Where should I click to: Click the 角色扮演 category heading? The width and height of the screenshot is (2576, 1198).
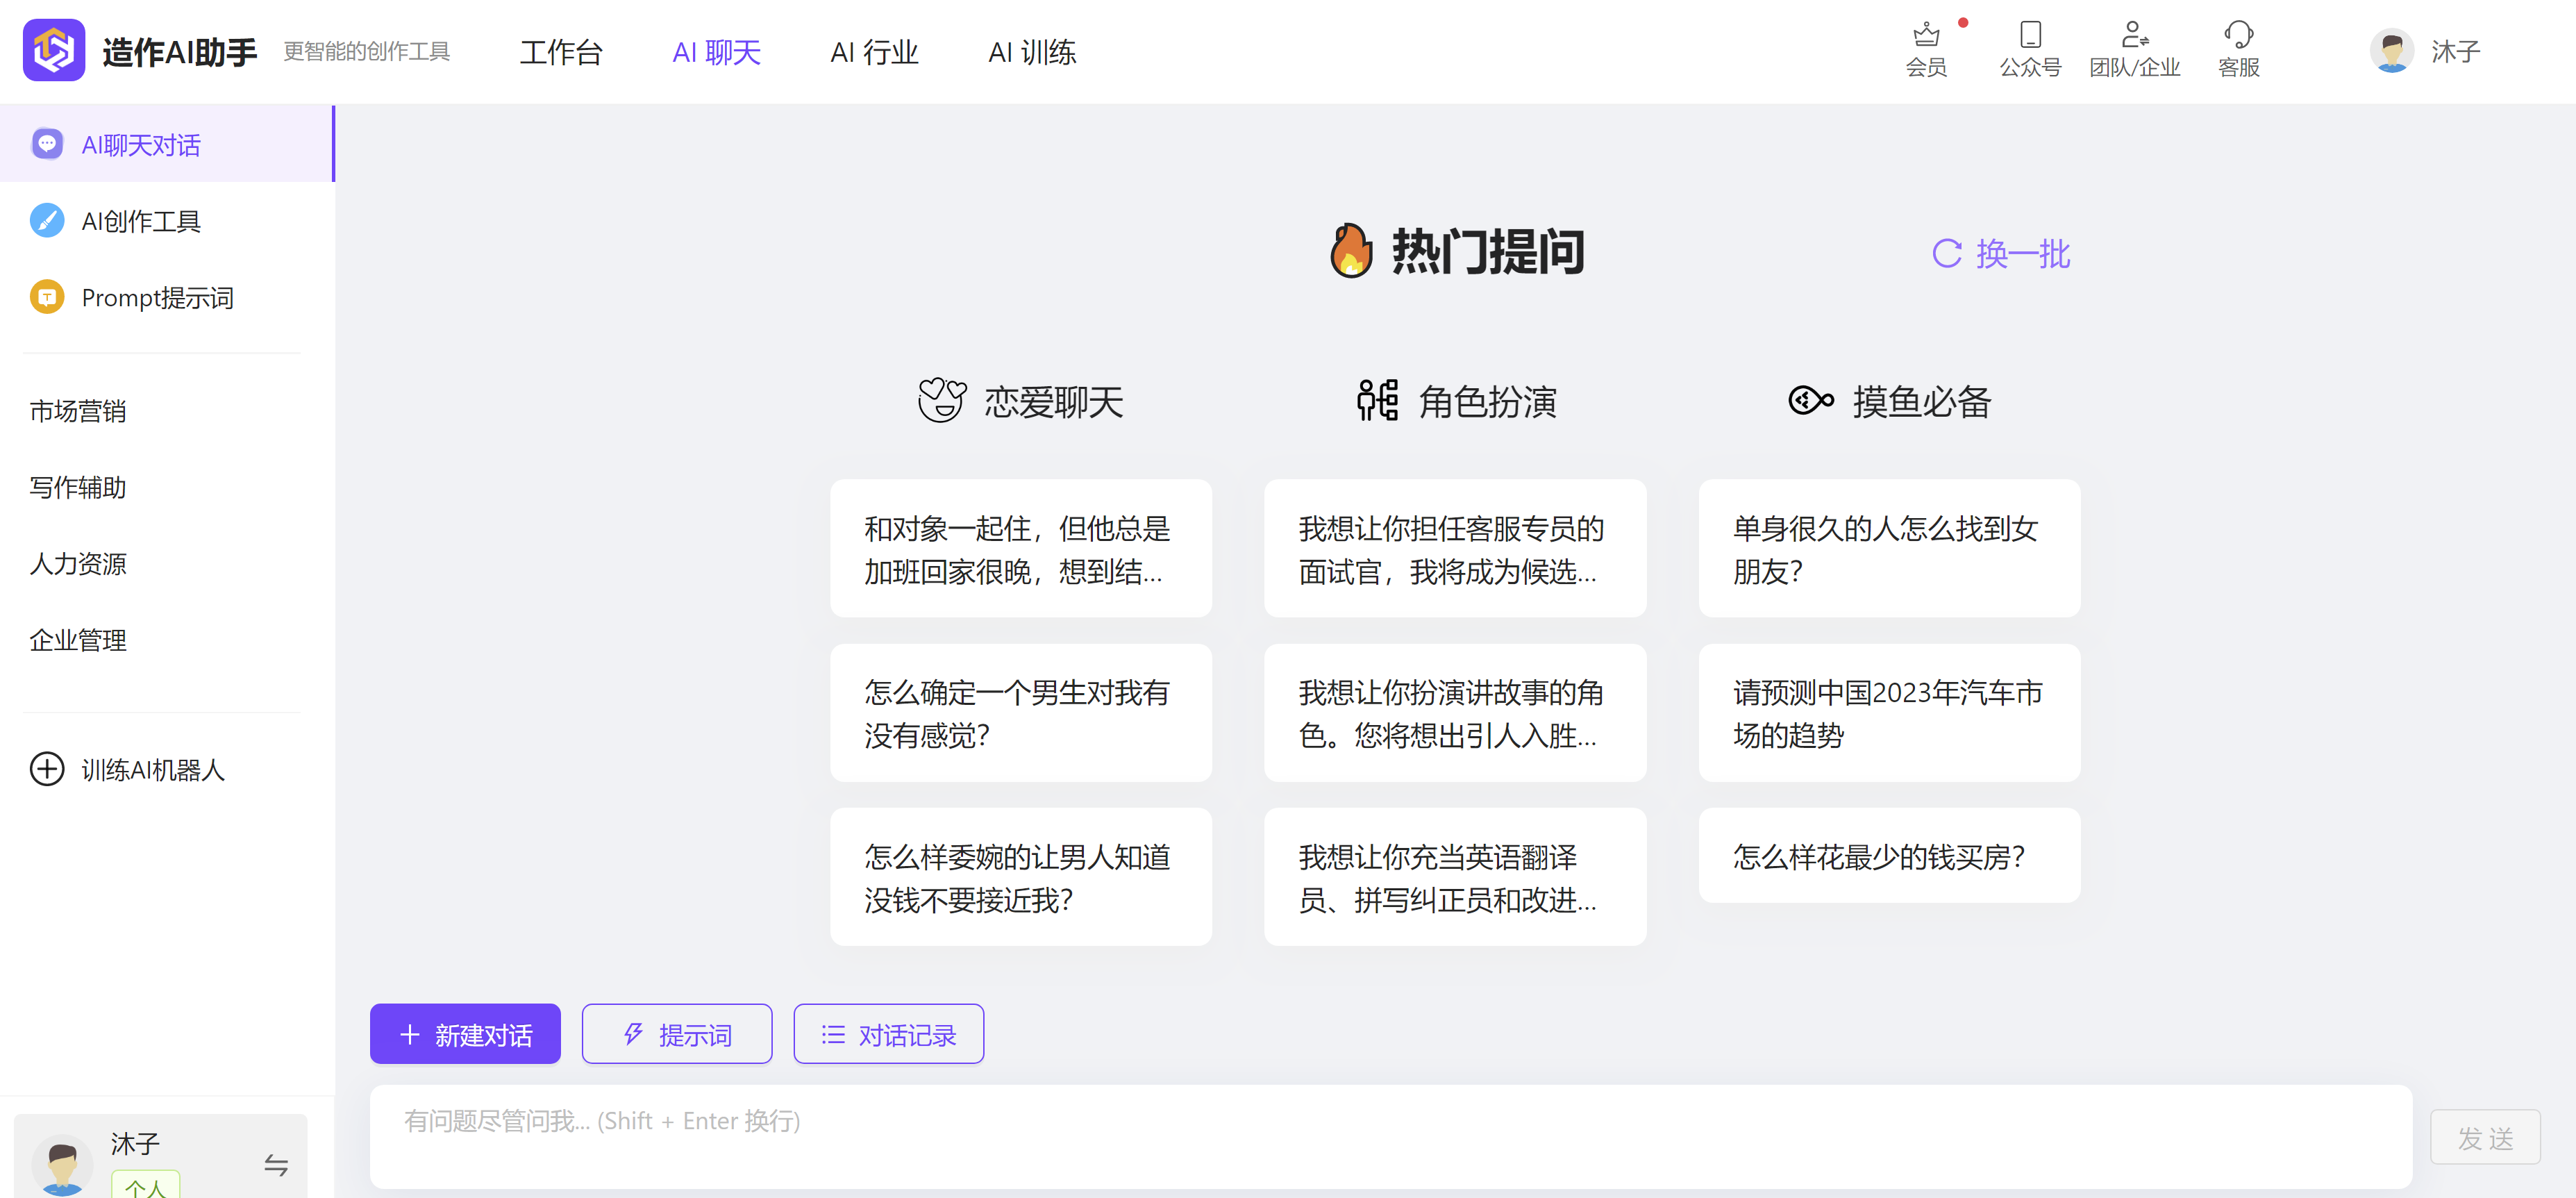click(1487, 402)
